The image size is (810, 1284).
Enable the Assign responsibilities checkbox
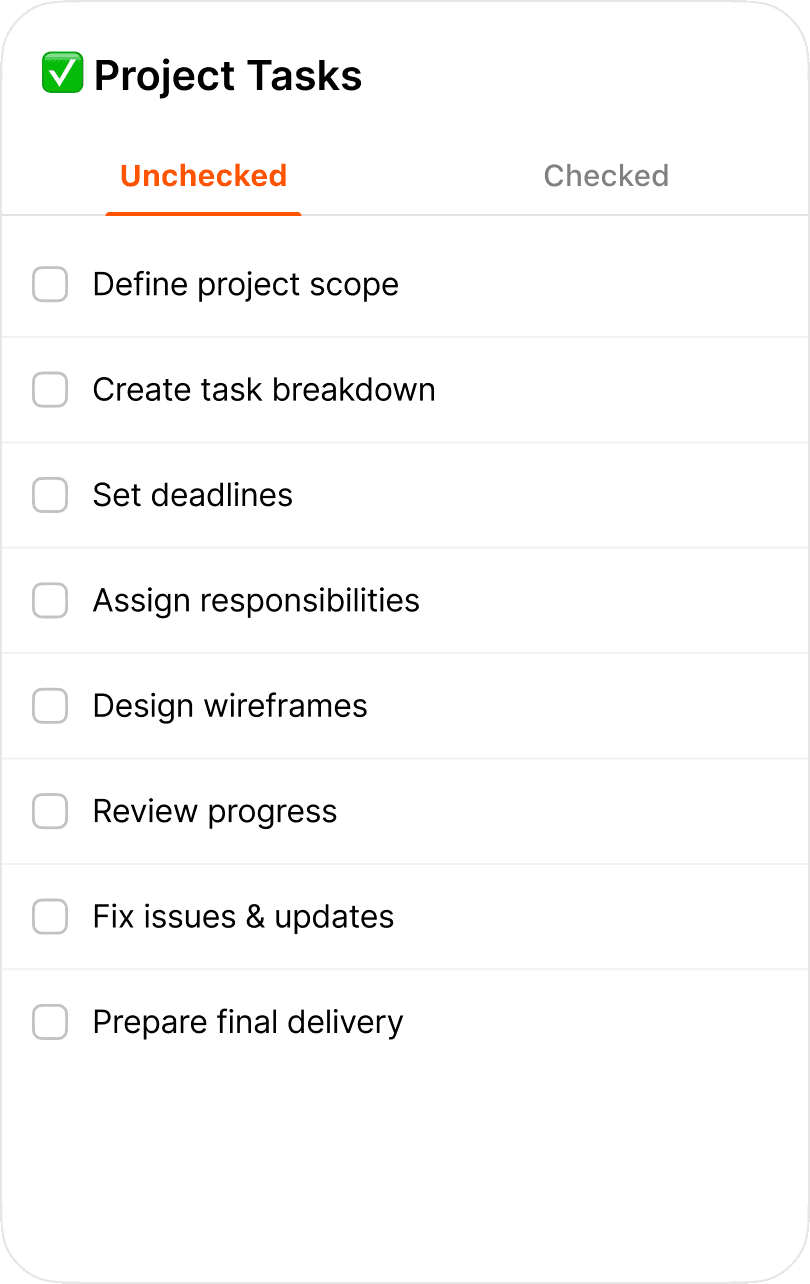(50, 601)
